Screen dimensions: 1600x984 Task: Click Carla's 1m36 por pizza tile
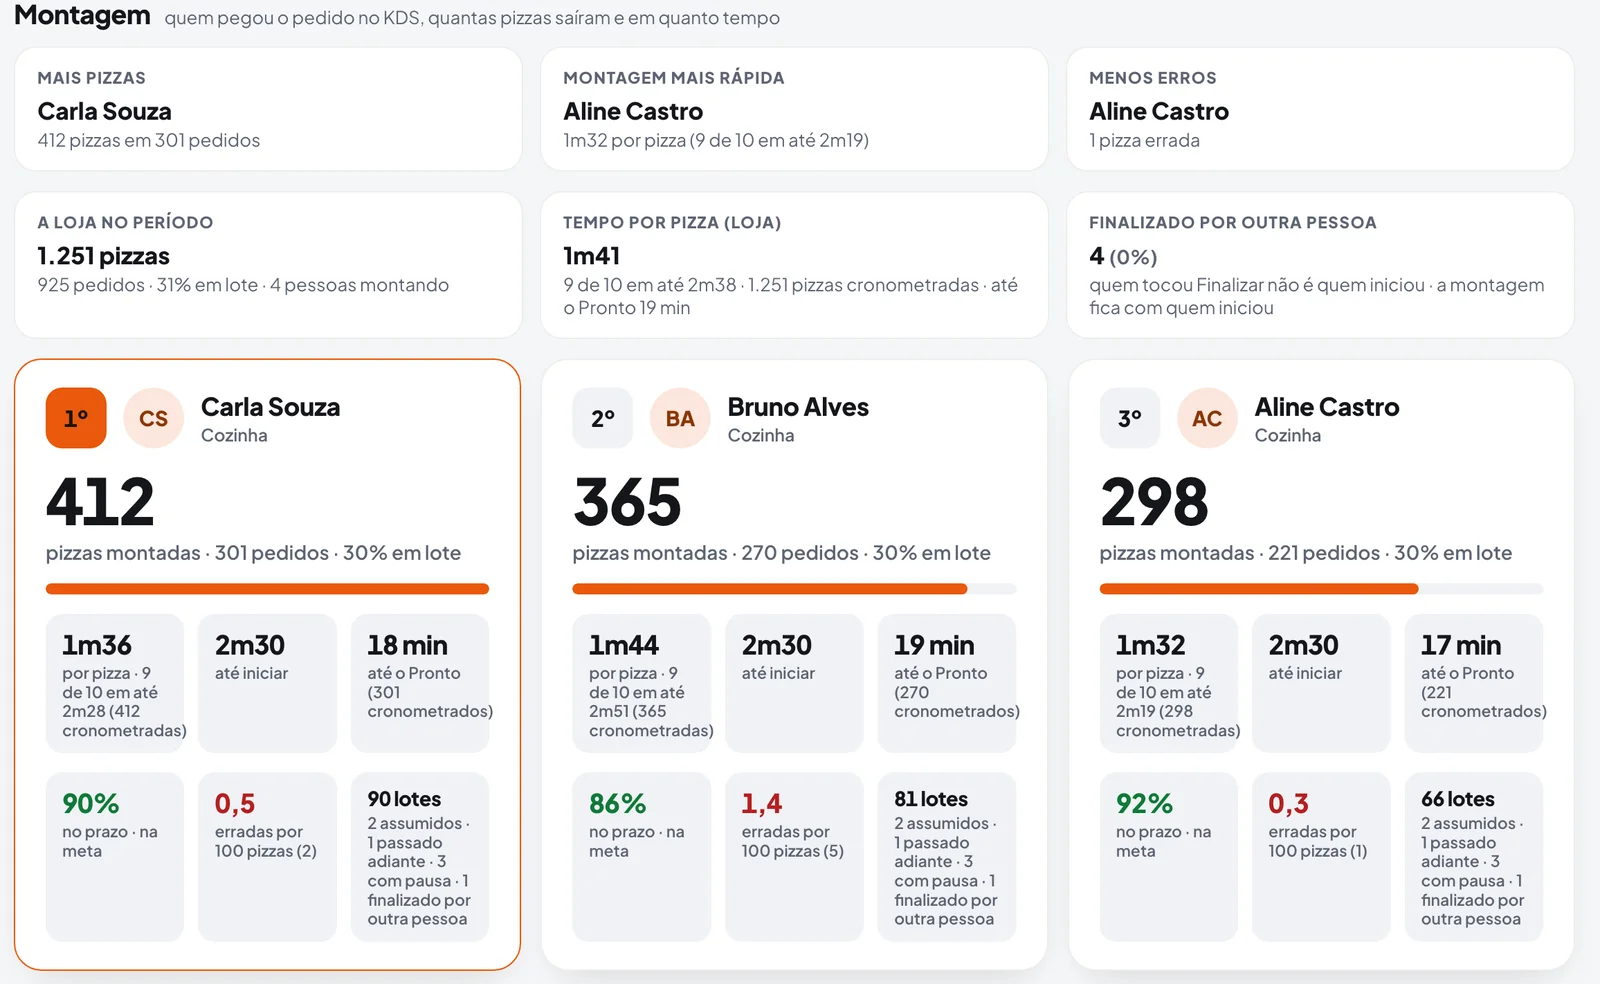[115, 683]
